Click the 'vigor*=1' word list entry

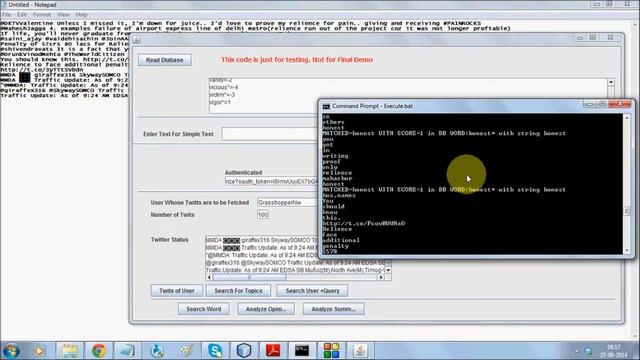pos(220,102)
